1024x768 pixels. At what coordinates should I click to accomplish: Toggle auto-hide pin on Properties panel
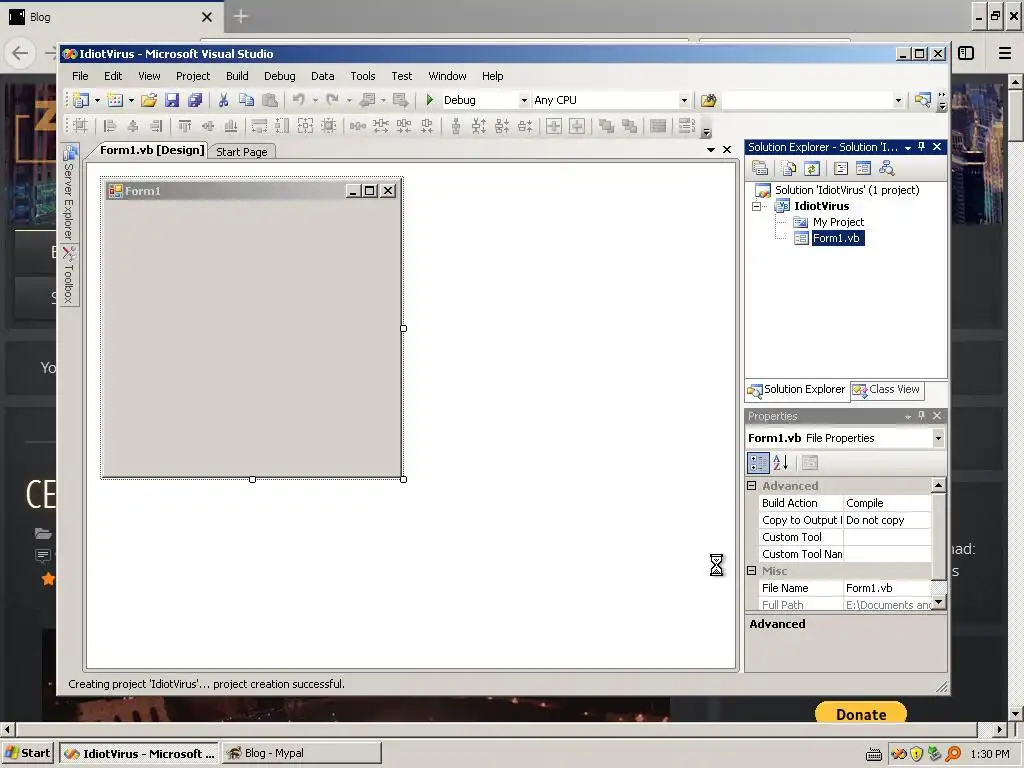[921, 416]
